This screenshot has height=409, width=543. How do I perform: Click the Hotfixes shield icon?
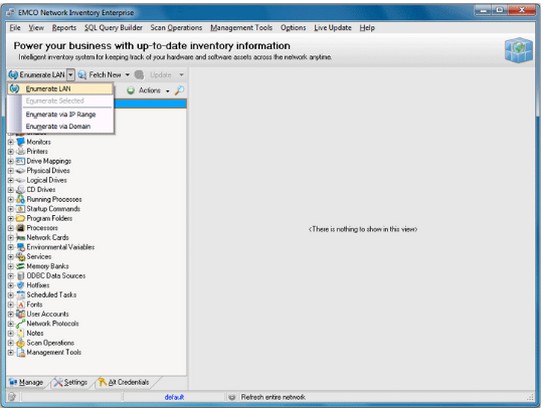pos(21,285)
